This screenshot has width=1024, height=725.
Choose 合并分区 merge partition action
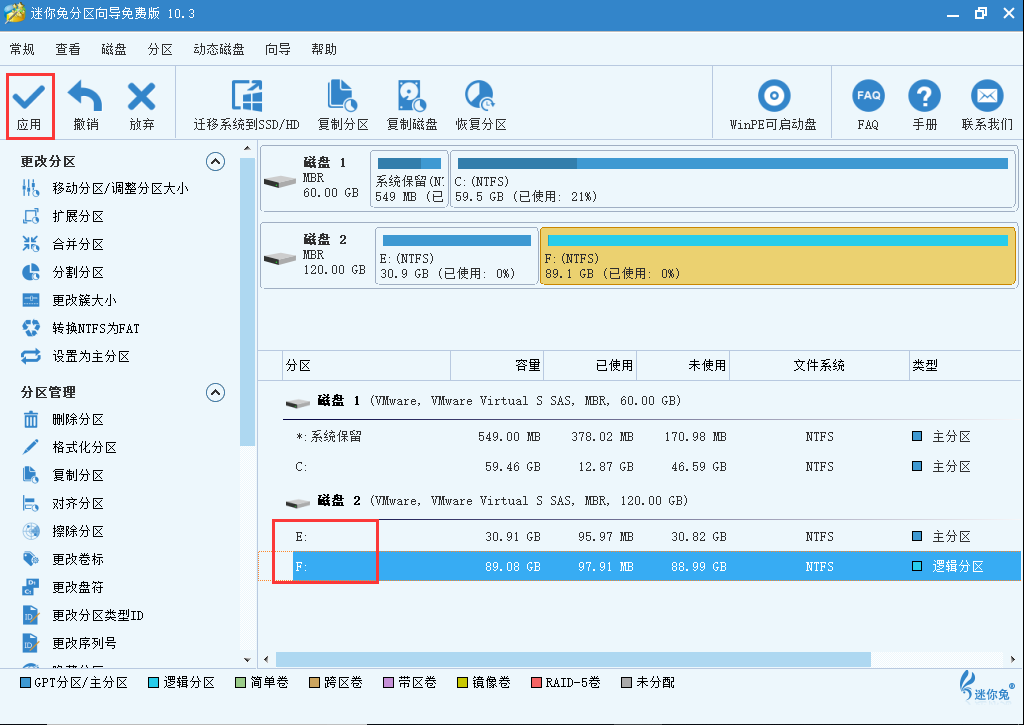pos(63,244)
